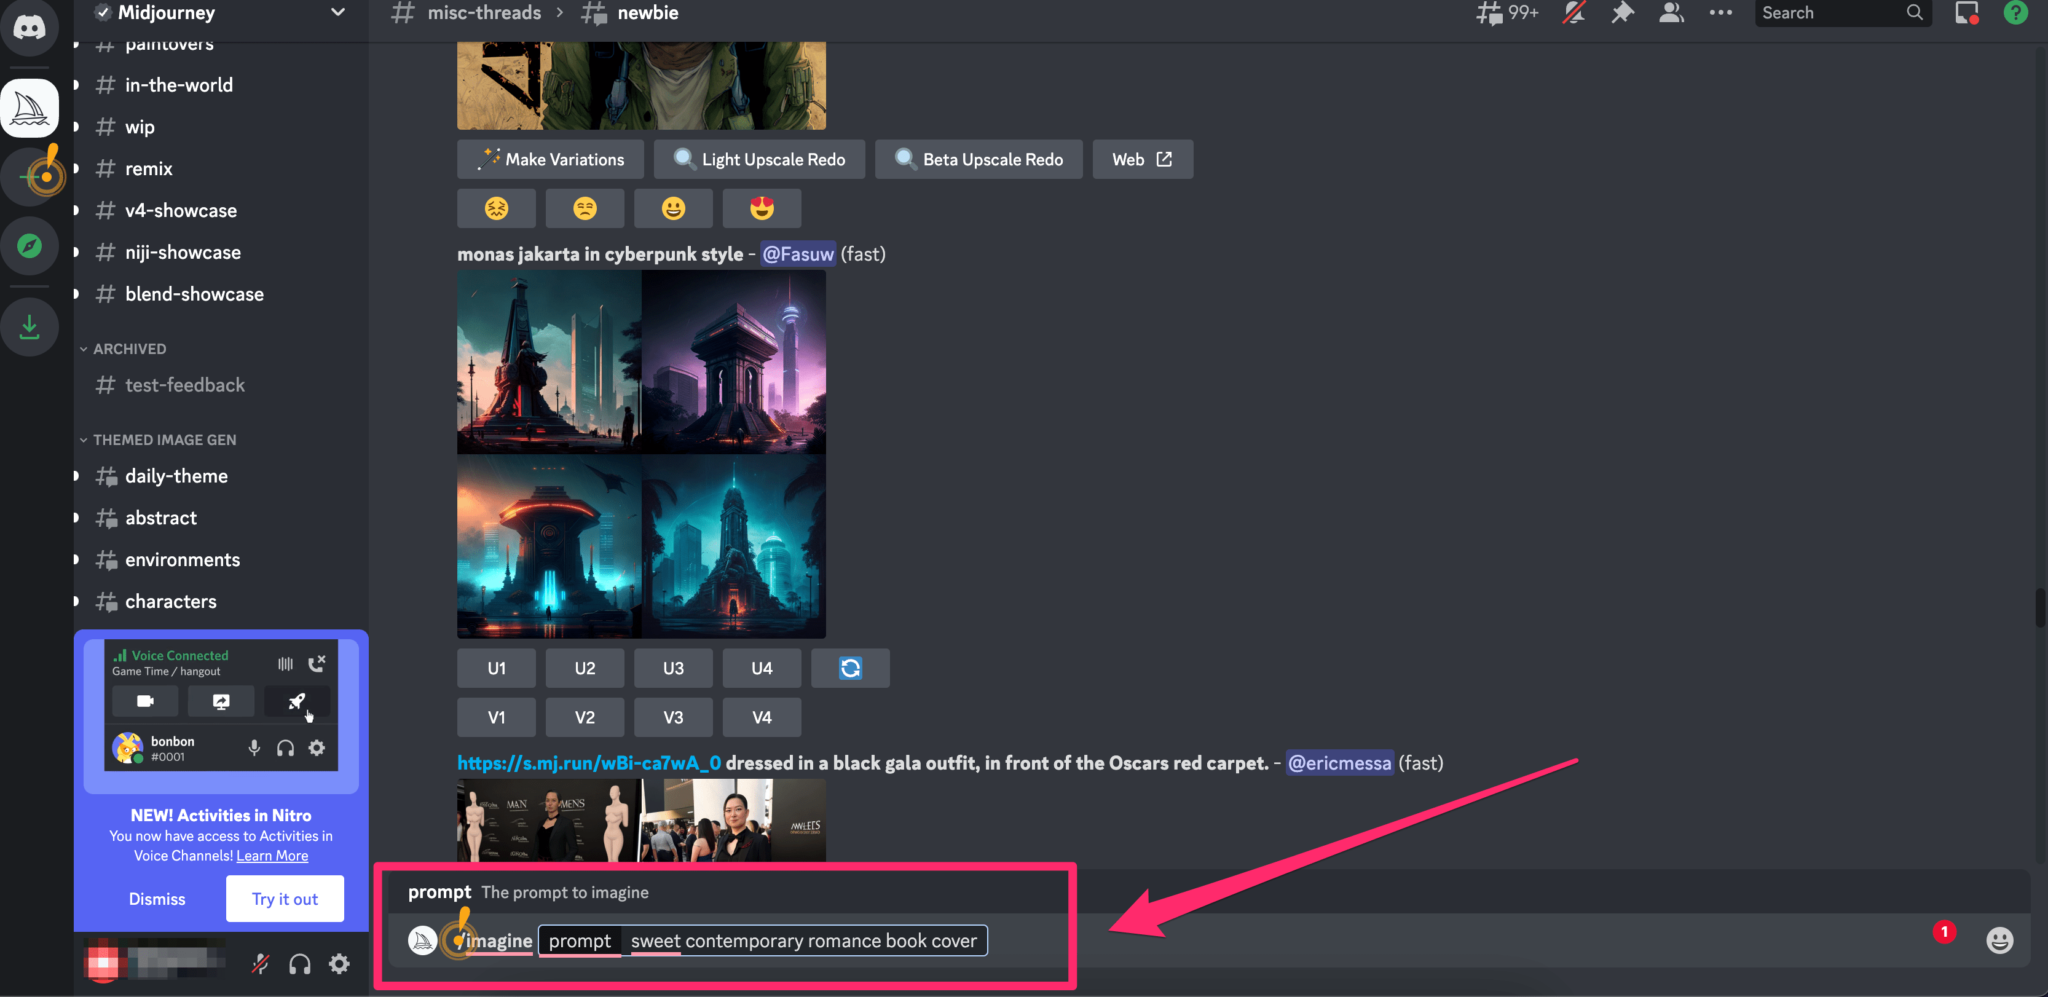Open Discord home direct messages icon
This screenshot has height=997, width=2048.
coord(29,27)
